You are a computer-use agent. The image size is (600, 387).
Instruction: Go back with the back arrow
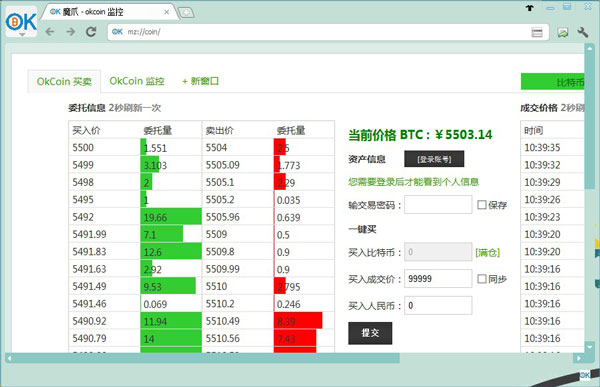point(50,32)
